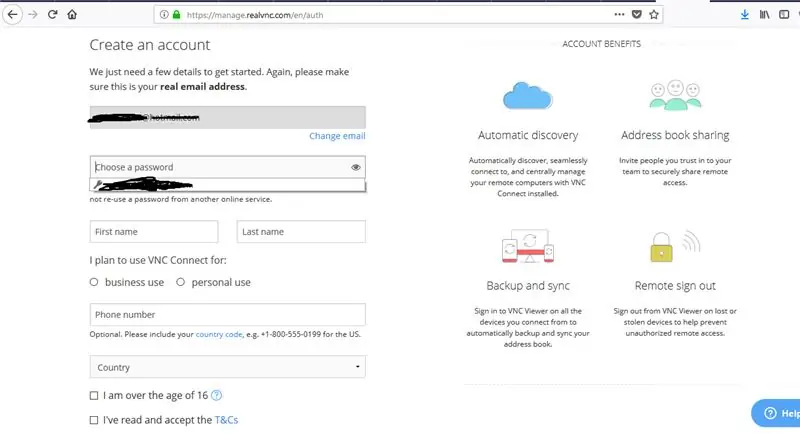Click the green padlock security icon
Viewport: 800px width, 435px height.
[x=177, y=14]
